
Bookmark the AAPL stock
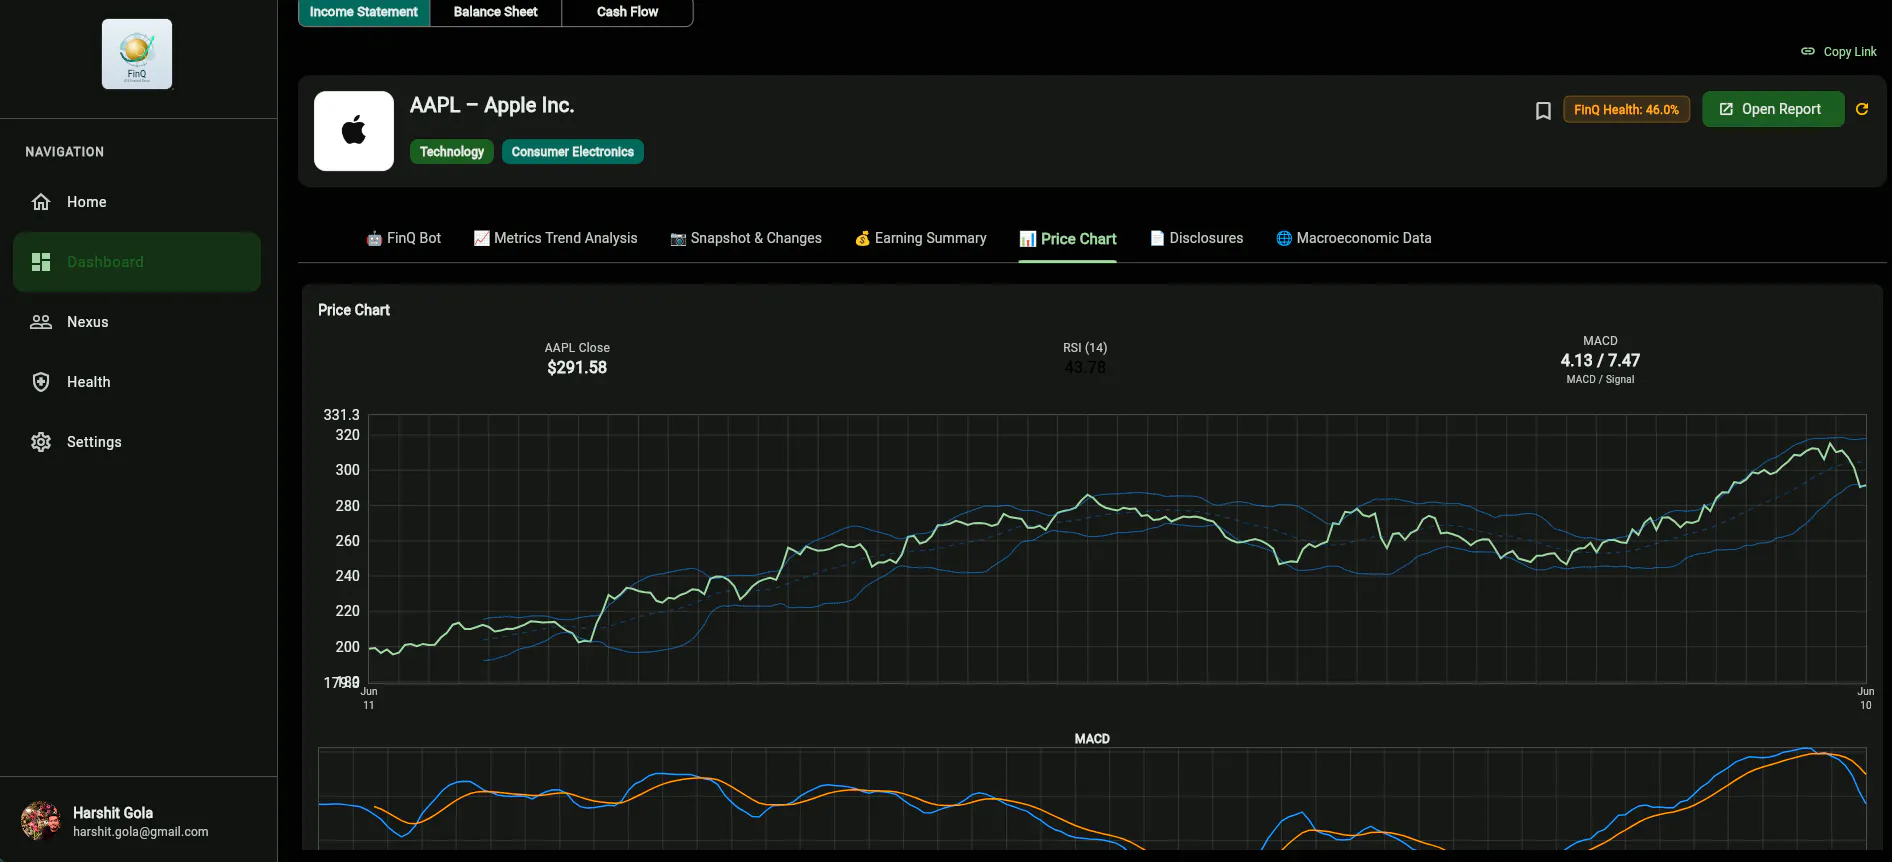(x=1543, y=110)
